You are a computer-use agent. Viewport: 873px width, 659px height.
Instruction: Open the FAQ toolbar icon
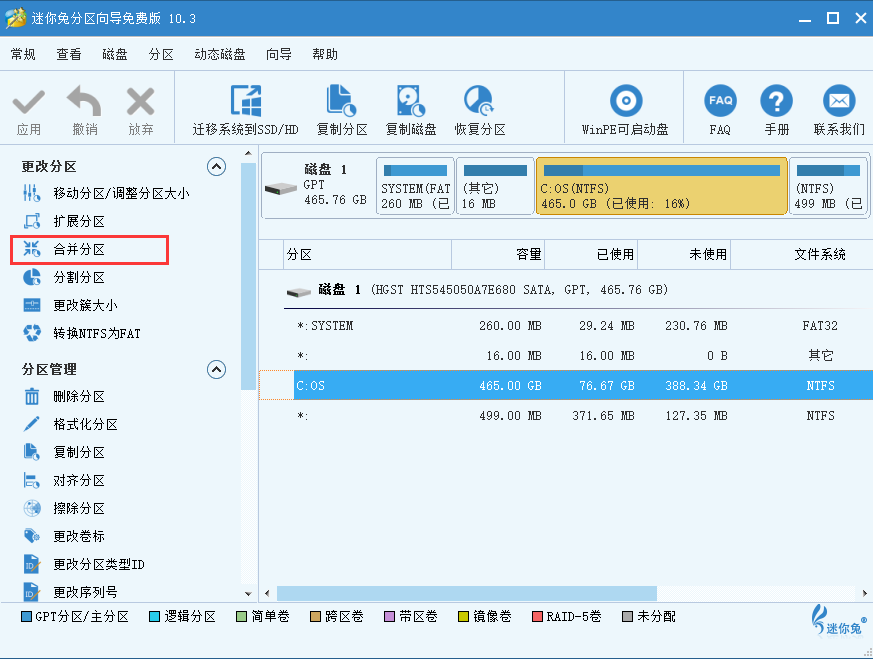pyautogui.click(x=720, y=101)
